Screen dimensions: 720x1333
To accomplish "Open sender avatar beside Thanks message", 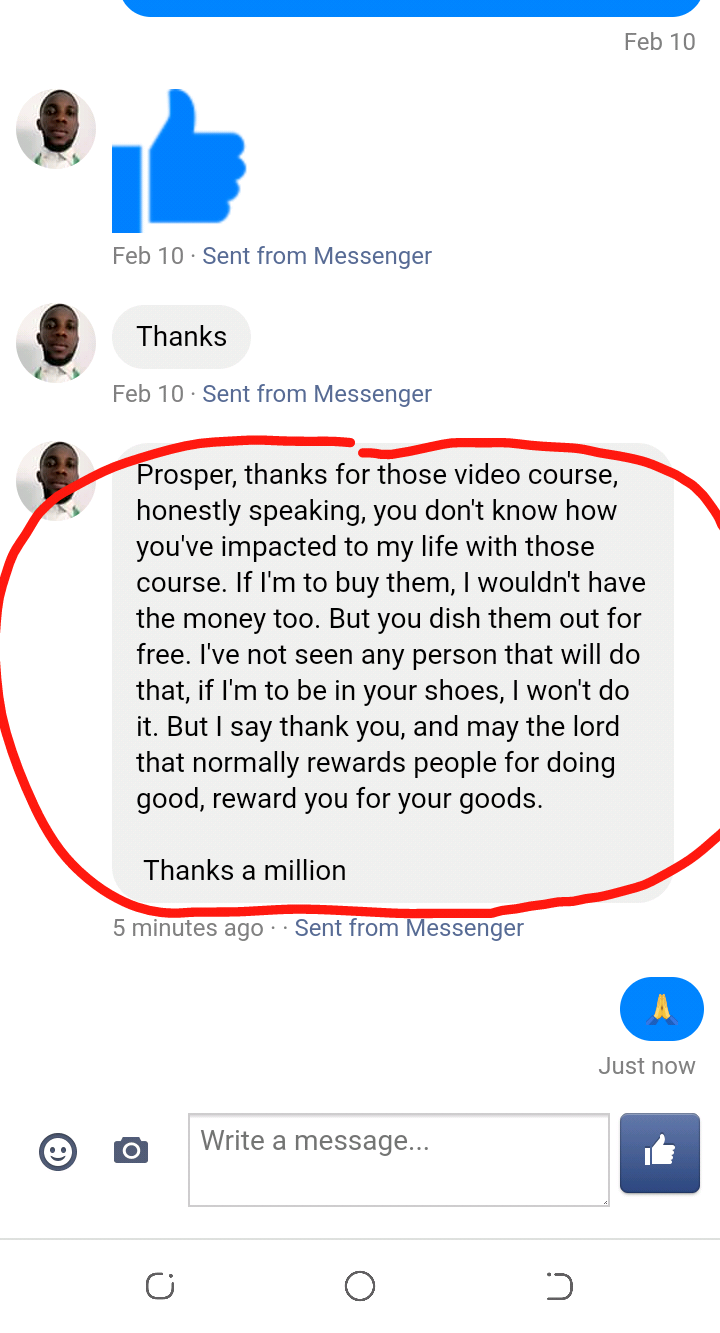I will click(56, 343).
